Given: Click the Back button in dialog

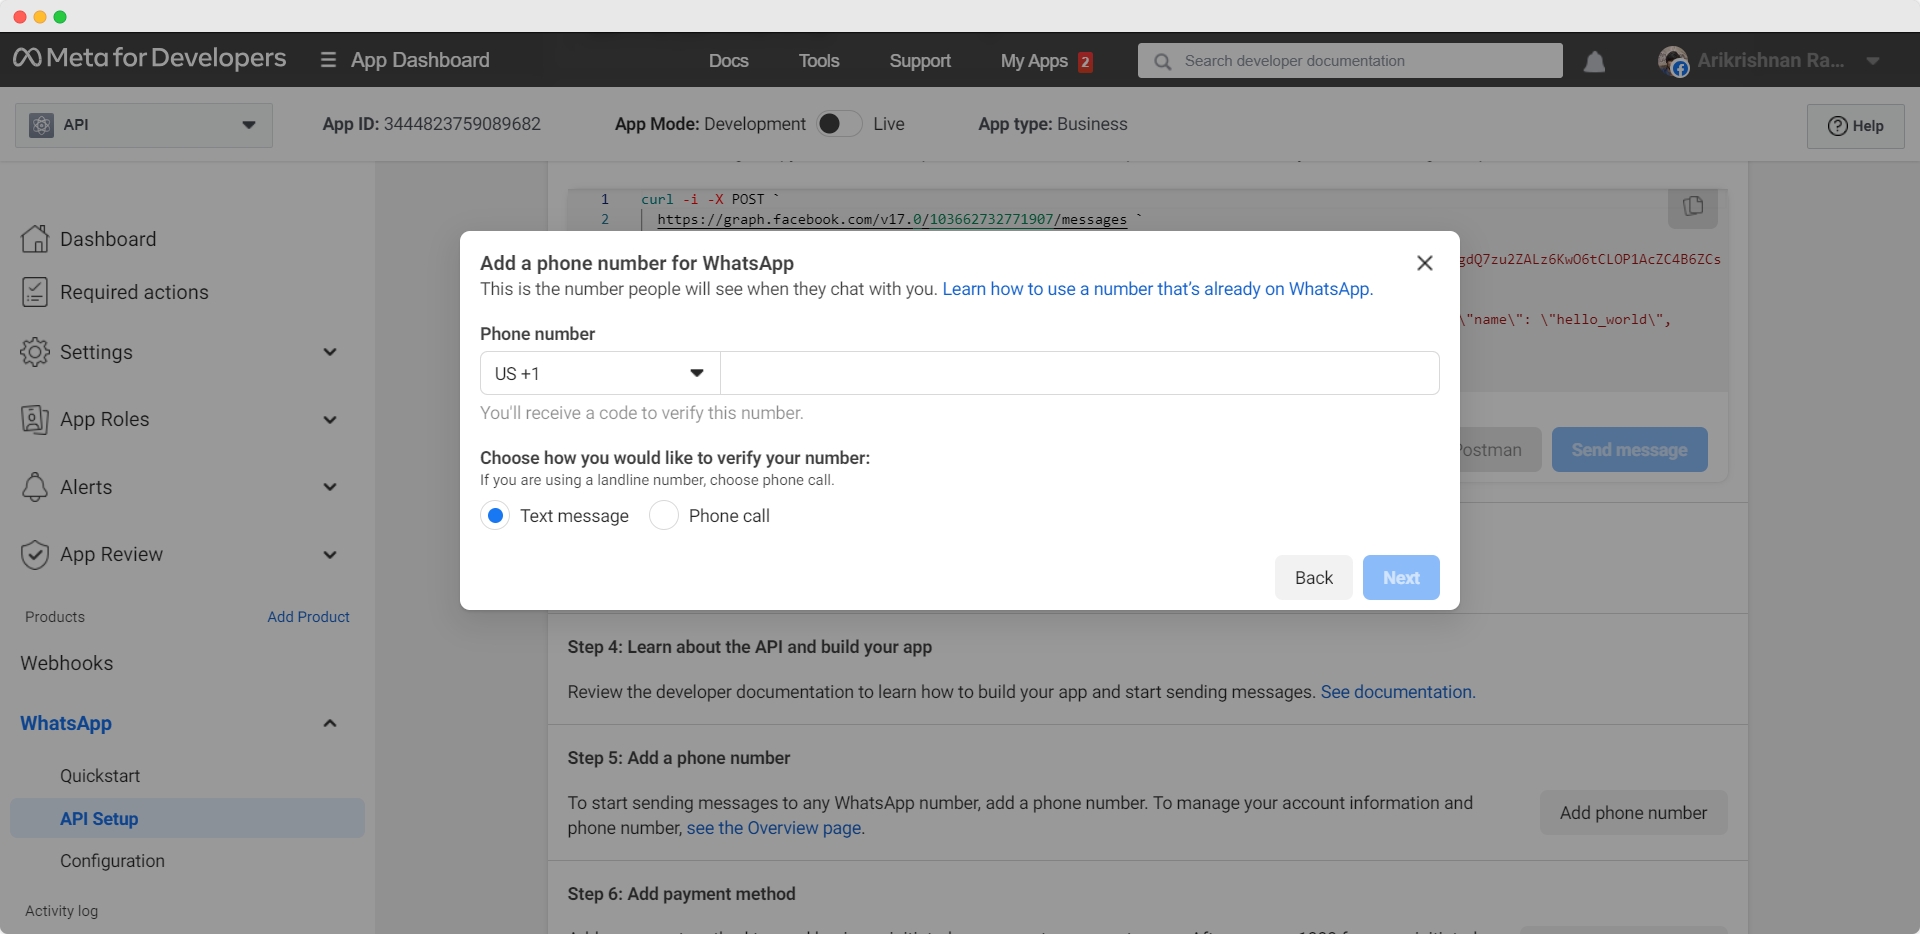Looking at the screenshot, I should [x=1314, y=578].
